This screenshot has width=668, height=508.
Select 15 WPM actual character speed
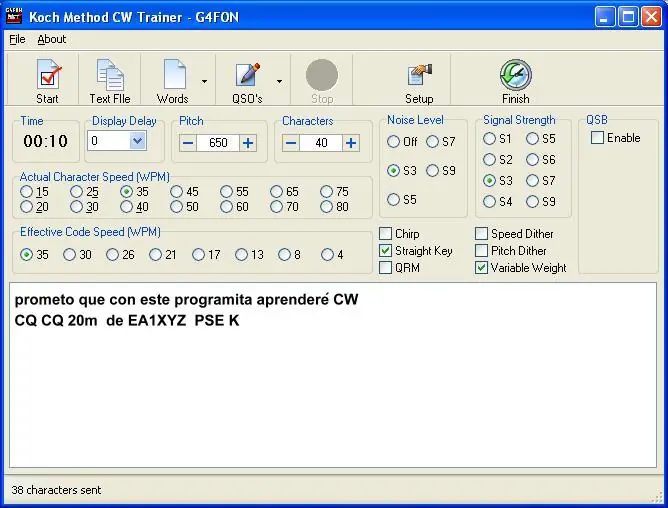tap(26, 192)
